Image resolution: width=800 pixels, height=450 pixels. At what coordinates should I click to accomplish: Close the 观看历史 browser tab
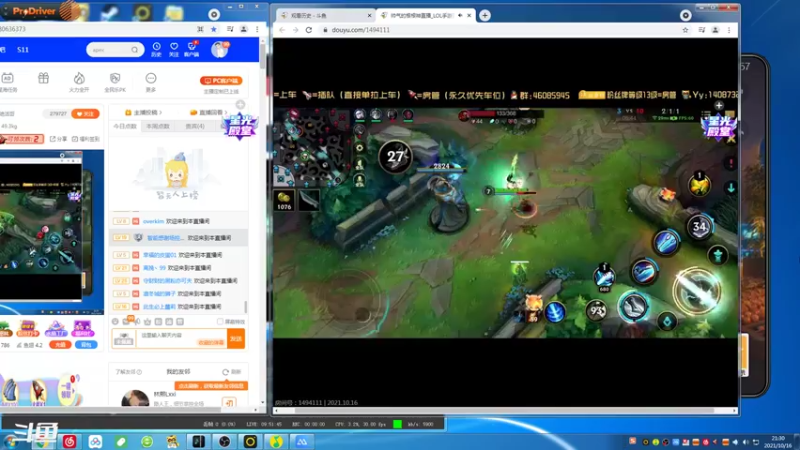369,15
